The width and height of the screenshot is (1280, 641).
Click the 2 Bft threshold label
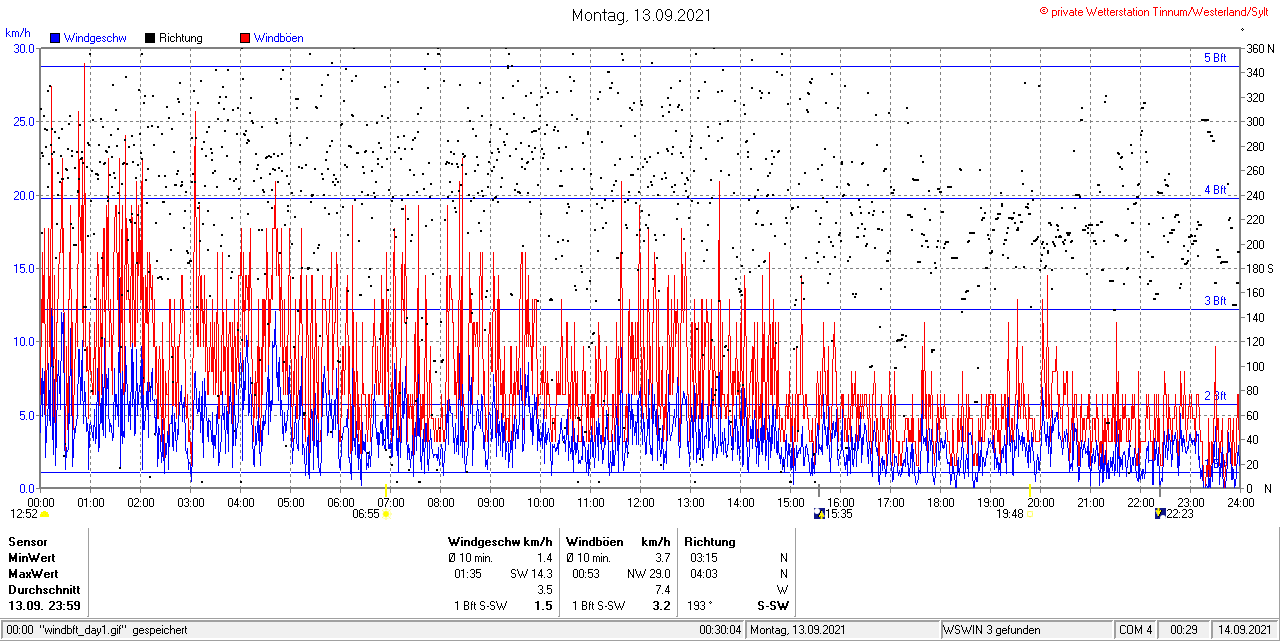tap(1214, 396)
